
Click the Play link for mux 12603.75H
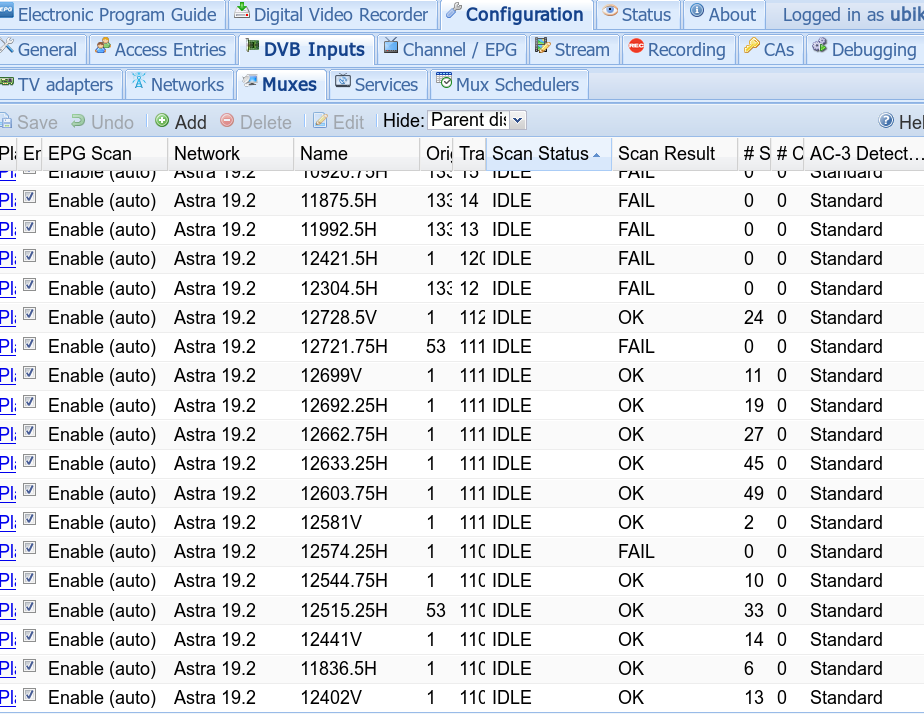click(x=8, y=493)
